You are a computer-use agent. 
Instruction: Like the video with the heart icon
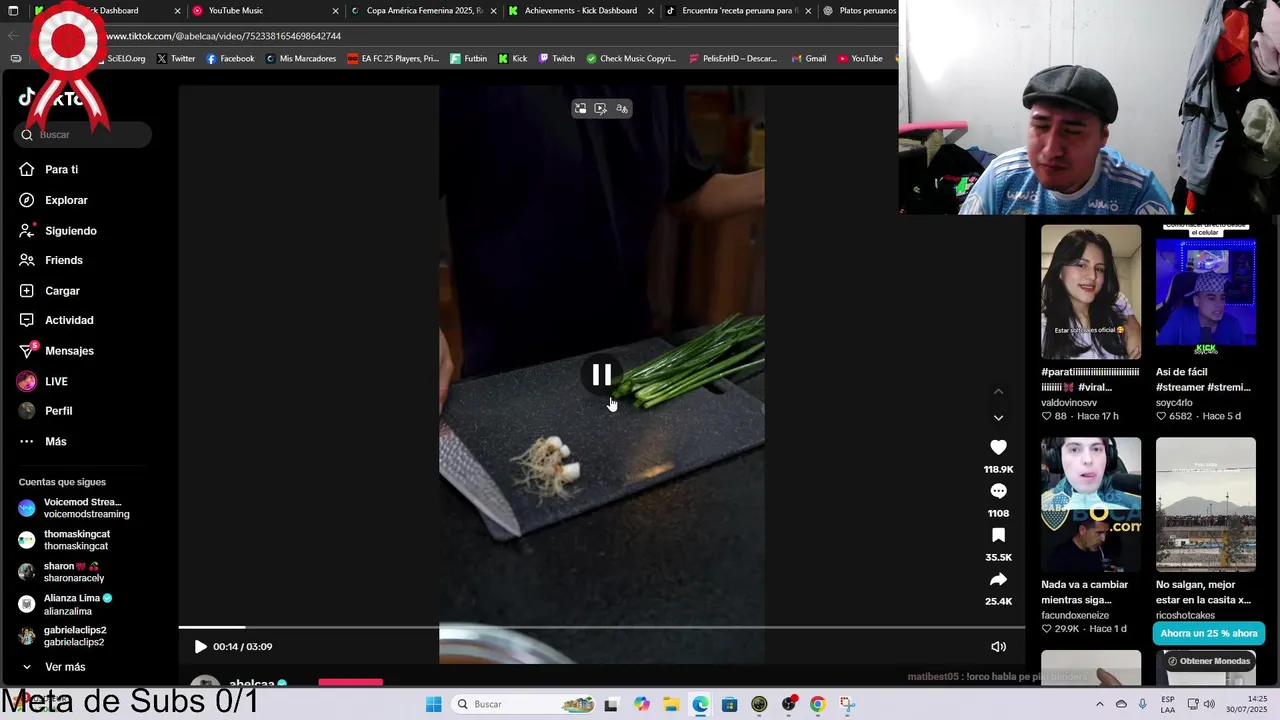(x=998, y=447)
